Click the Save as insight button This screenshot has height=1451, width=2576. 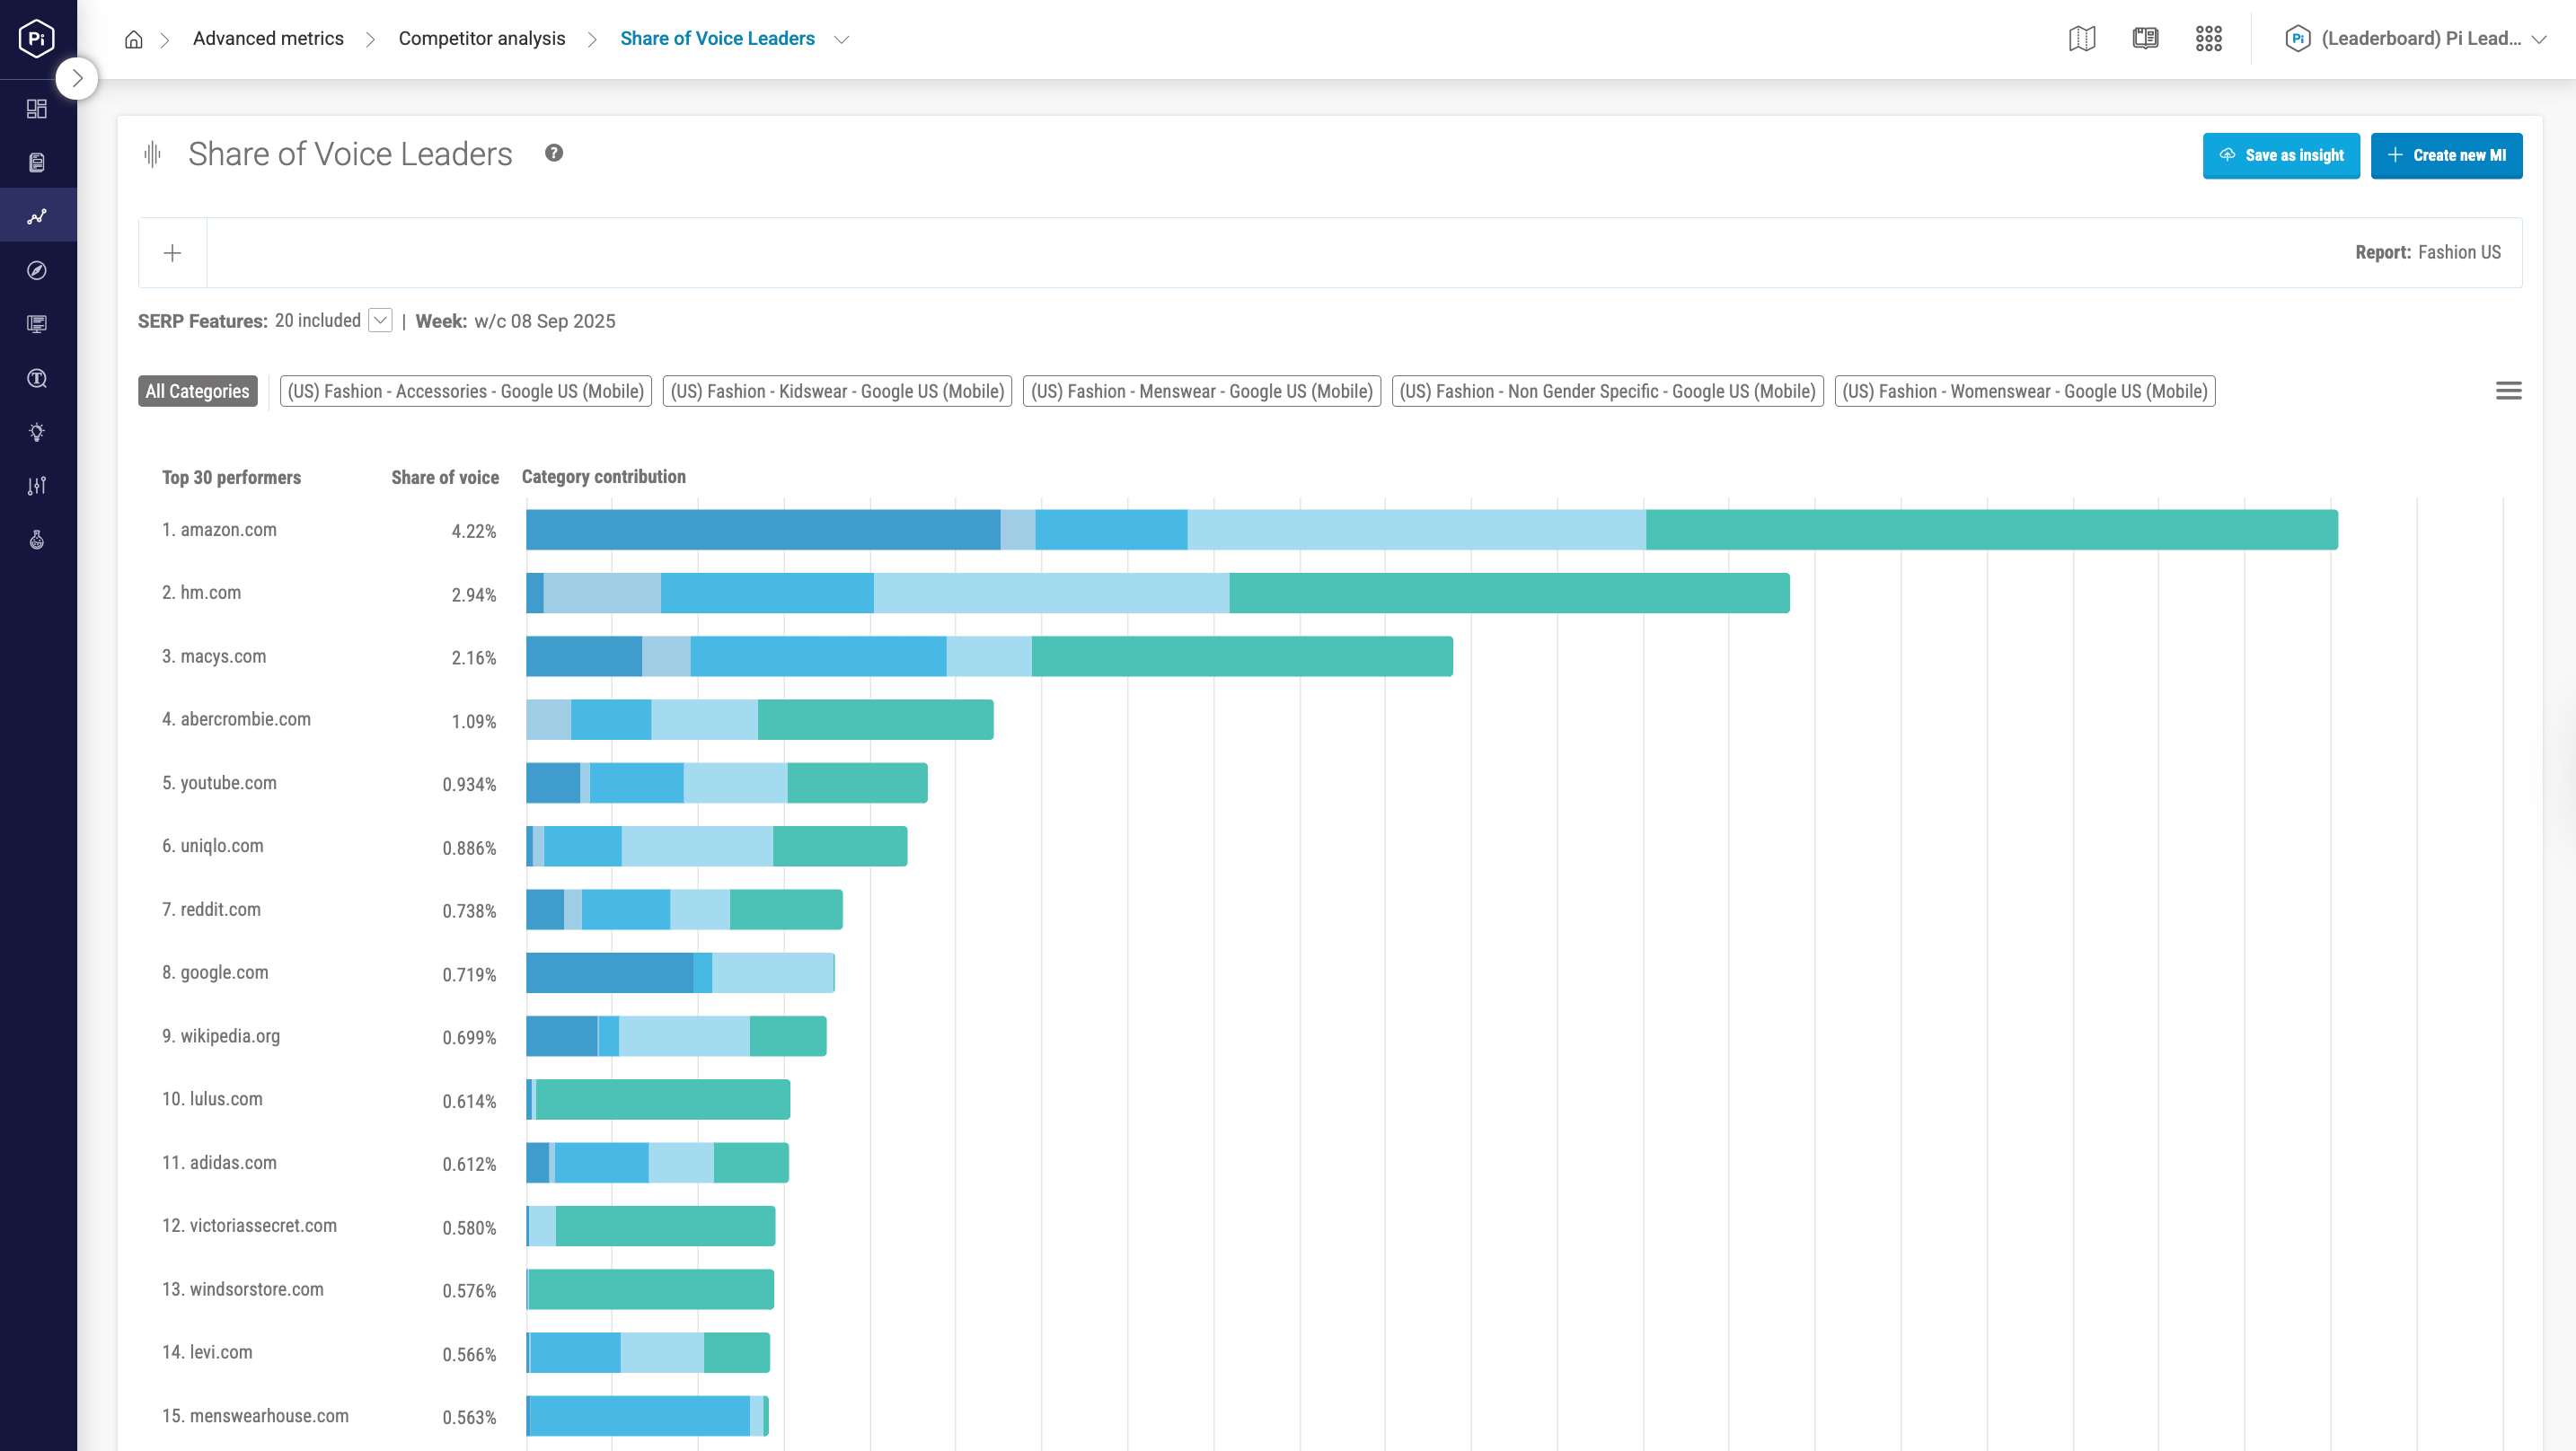coord(2280,155)
